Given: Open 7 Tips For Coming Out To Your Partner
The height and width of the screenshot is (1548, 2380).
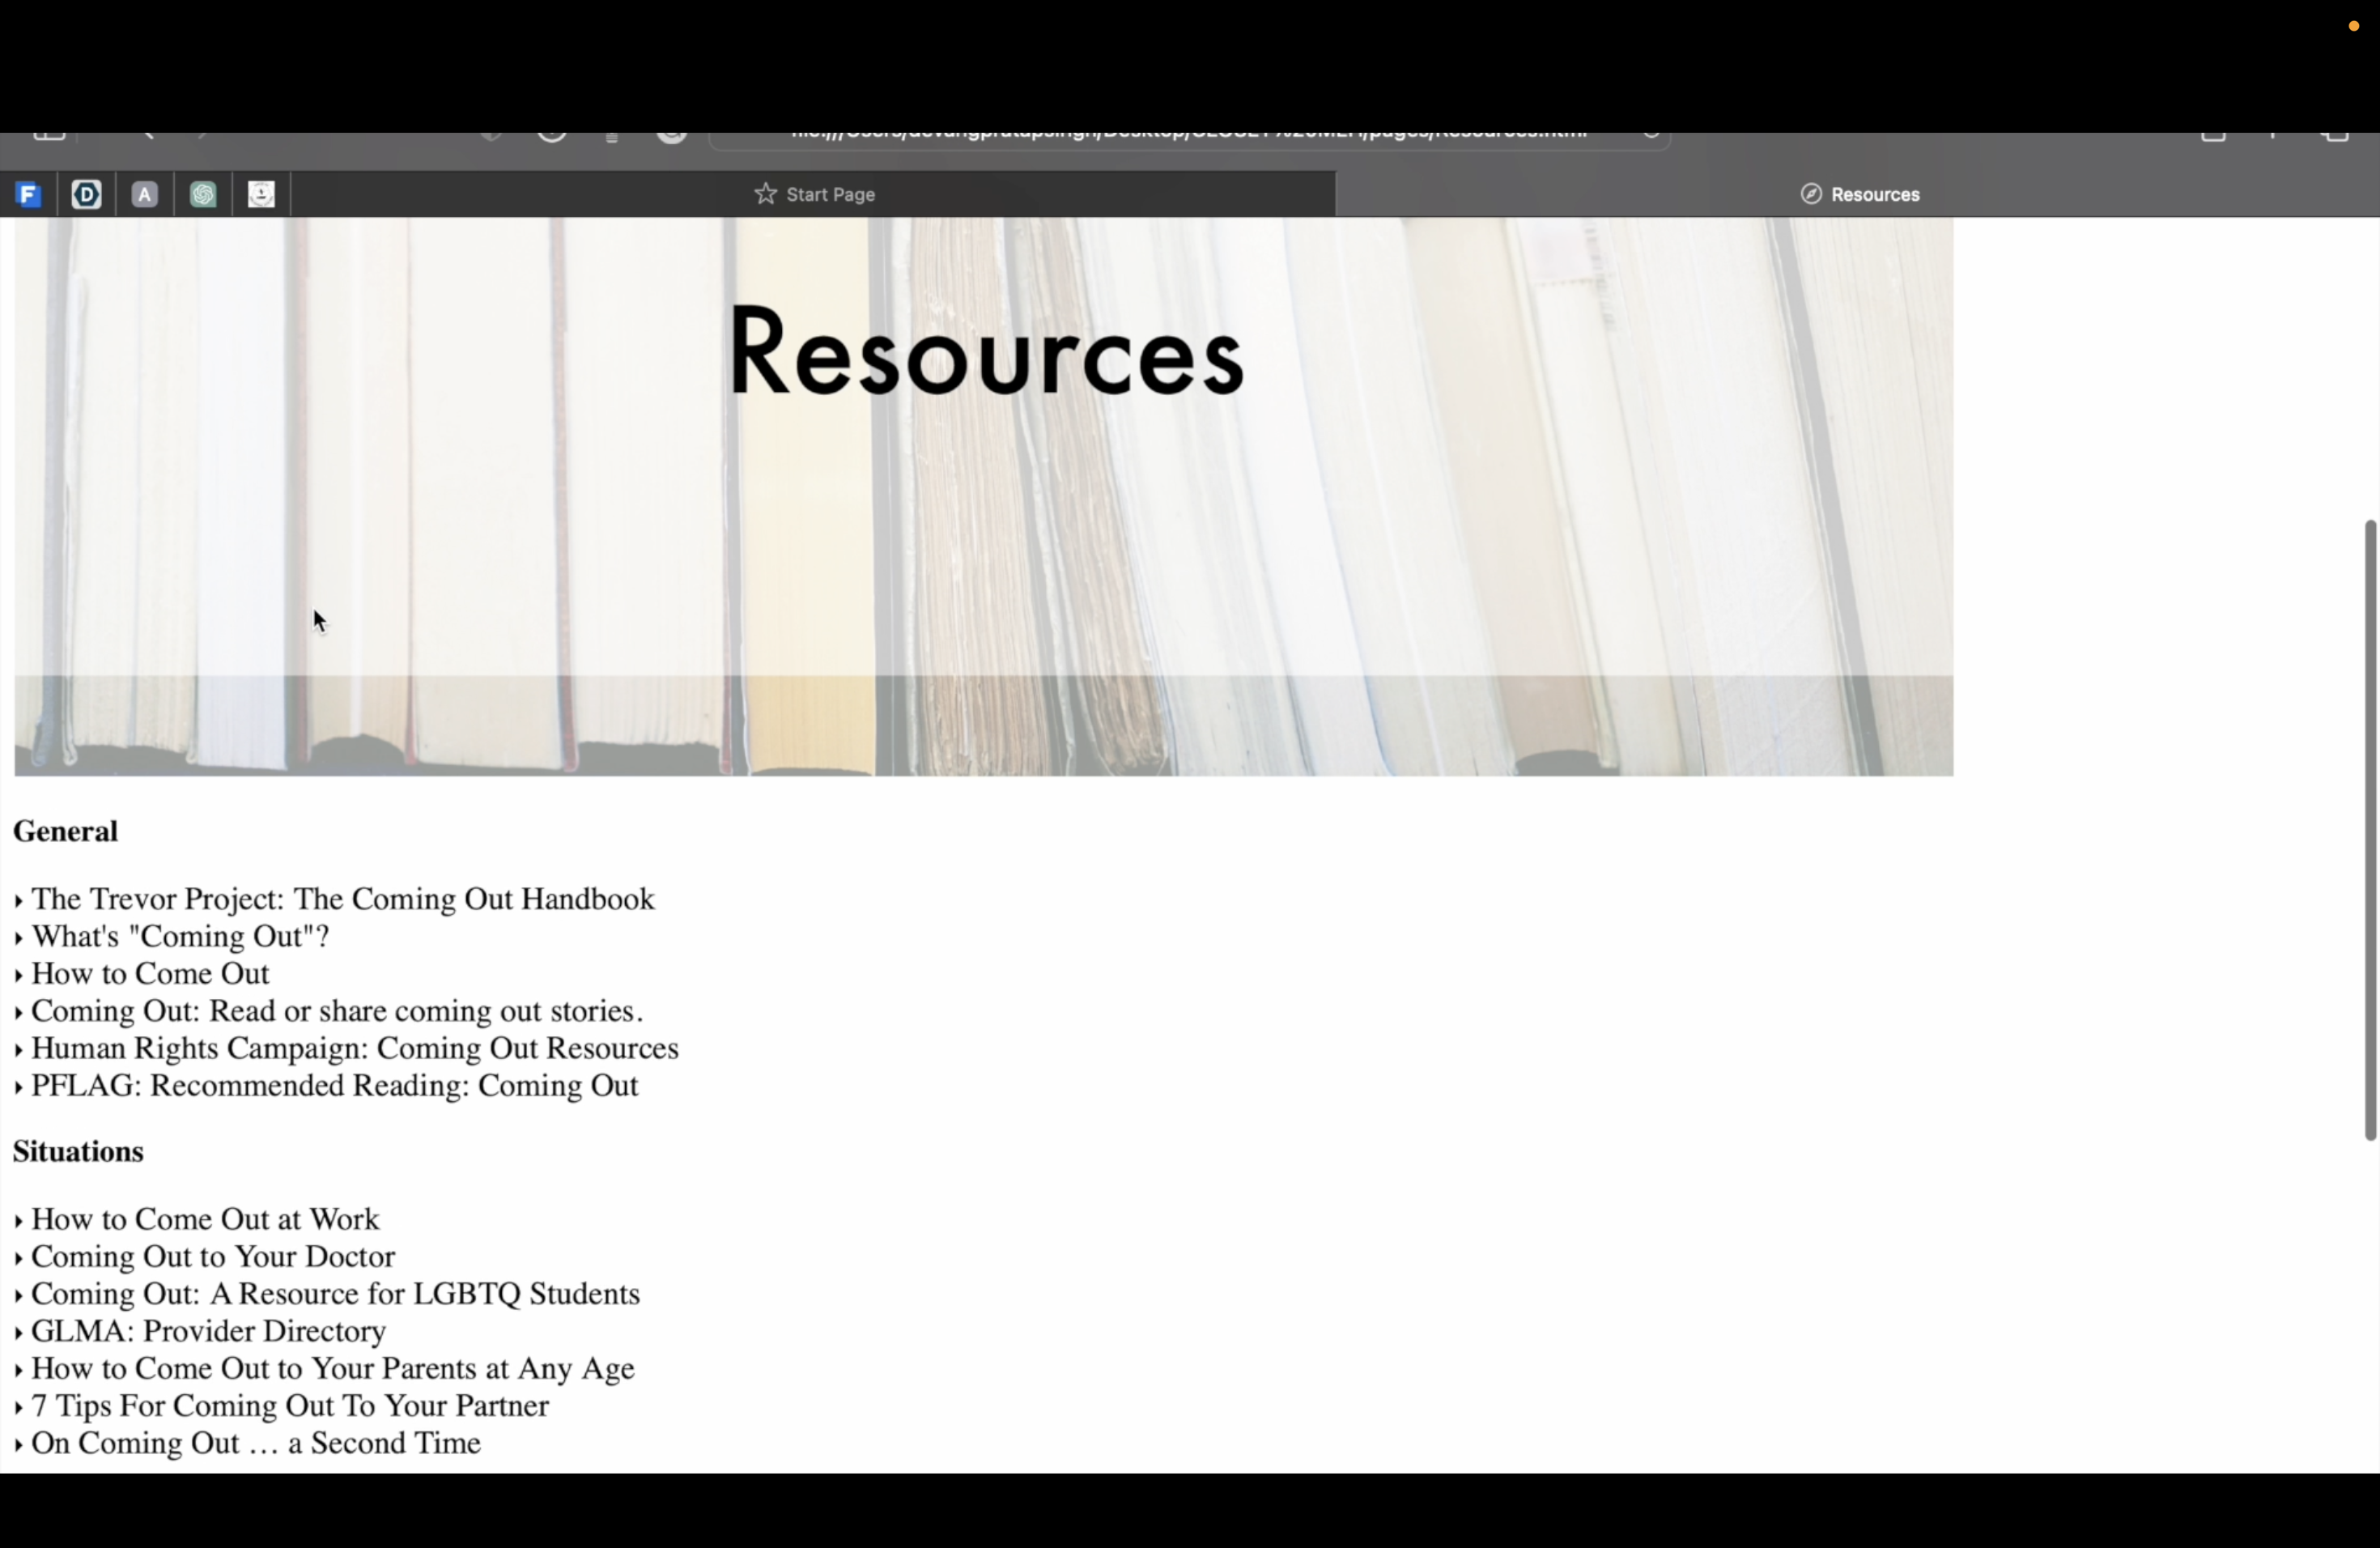Looking at the screenshot, I should (290, 1406).
